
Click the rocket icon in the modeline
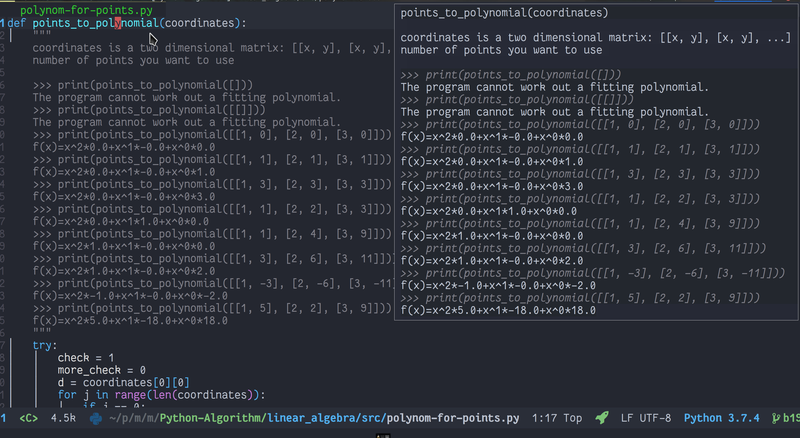tap(602, 418)
